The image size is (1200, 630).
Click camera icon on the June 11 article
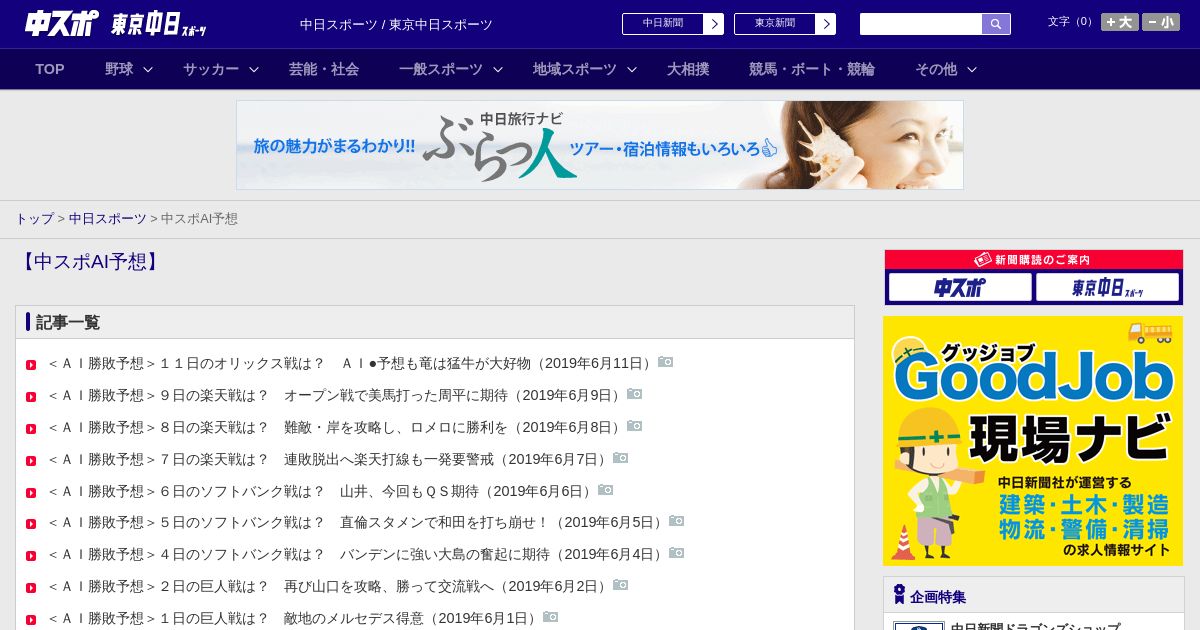[x=666, y=362]
